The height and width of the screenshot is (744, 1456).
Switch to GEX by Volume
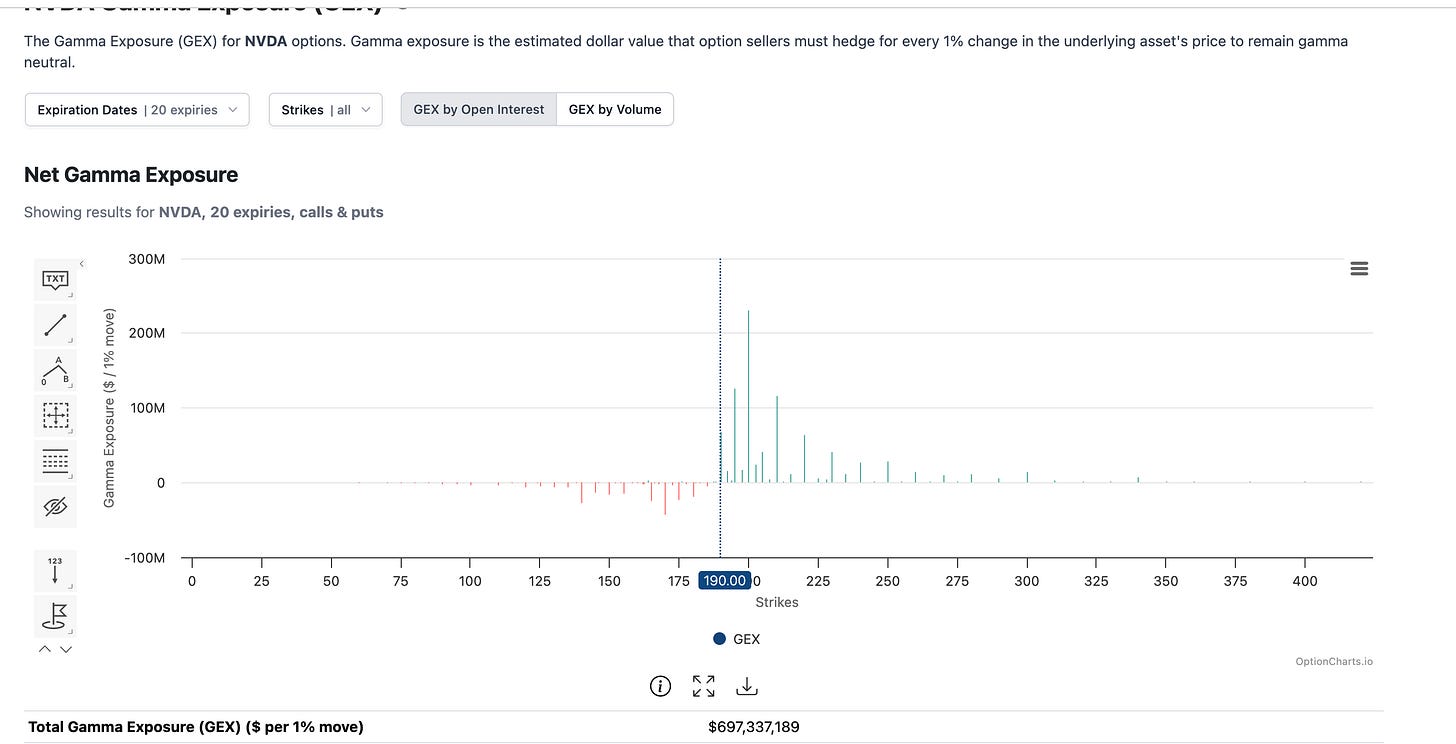(x=615, y=110)
